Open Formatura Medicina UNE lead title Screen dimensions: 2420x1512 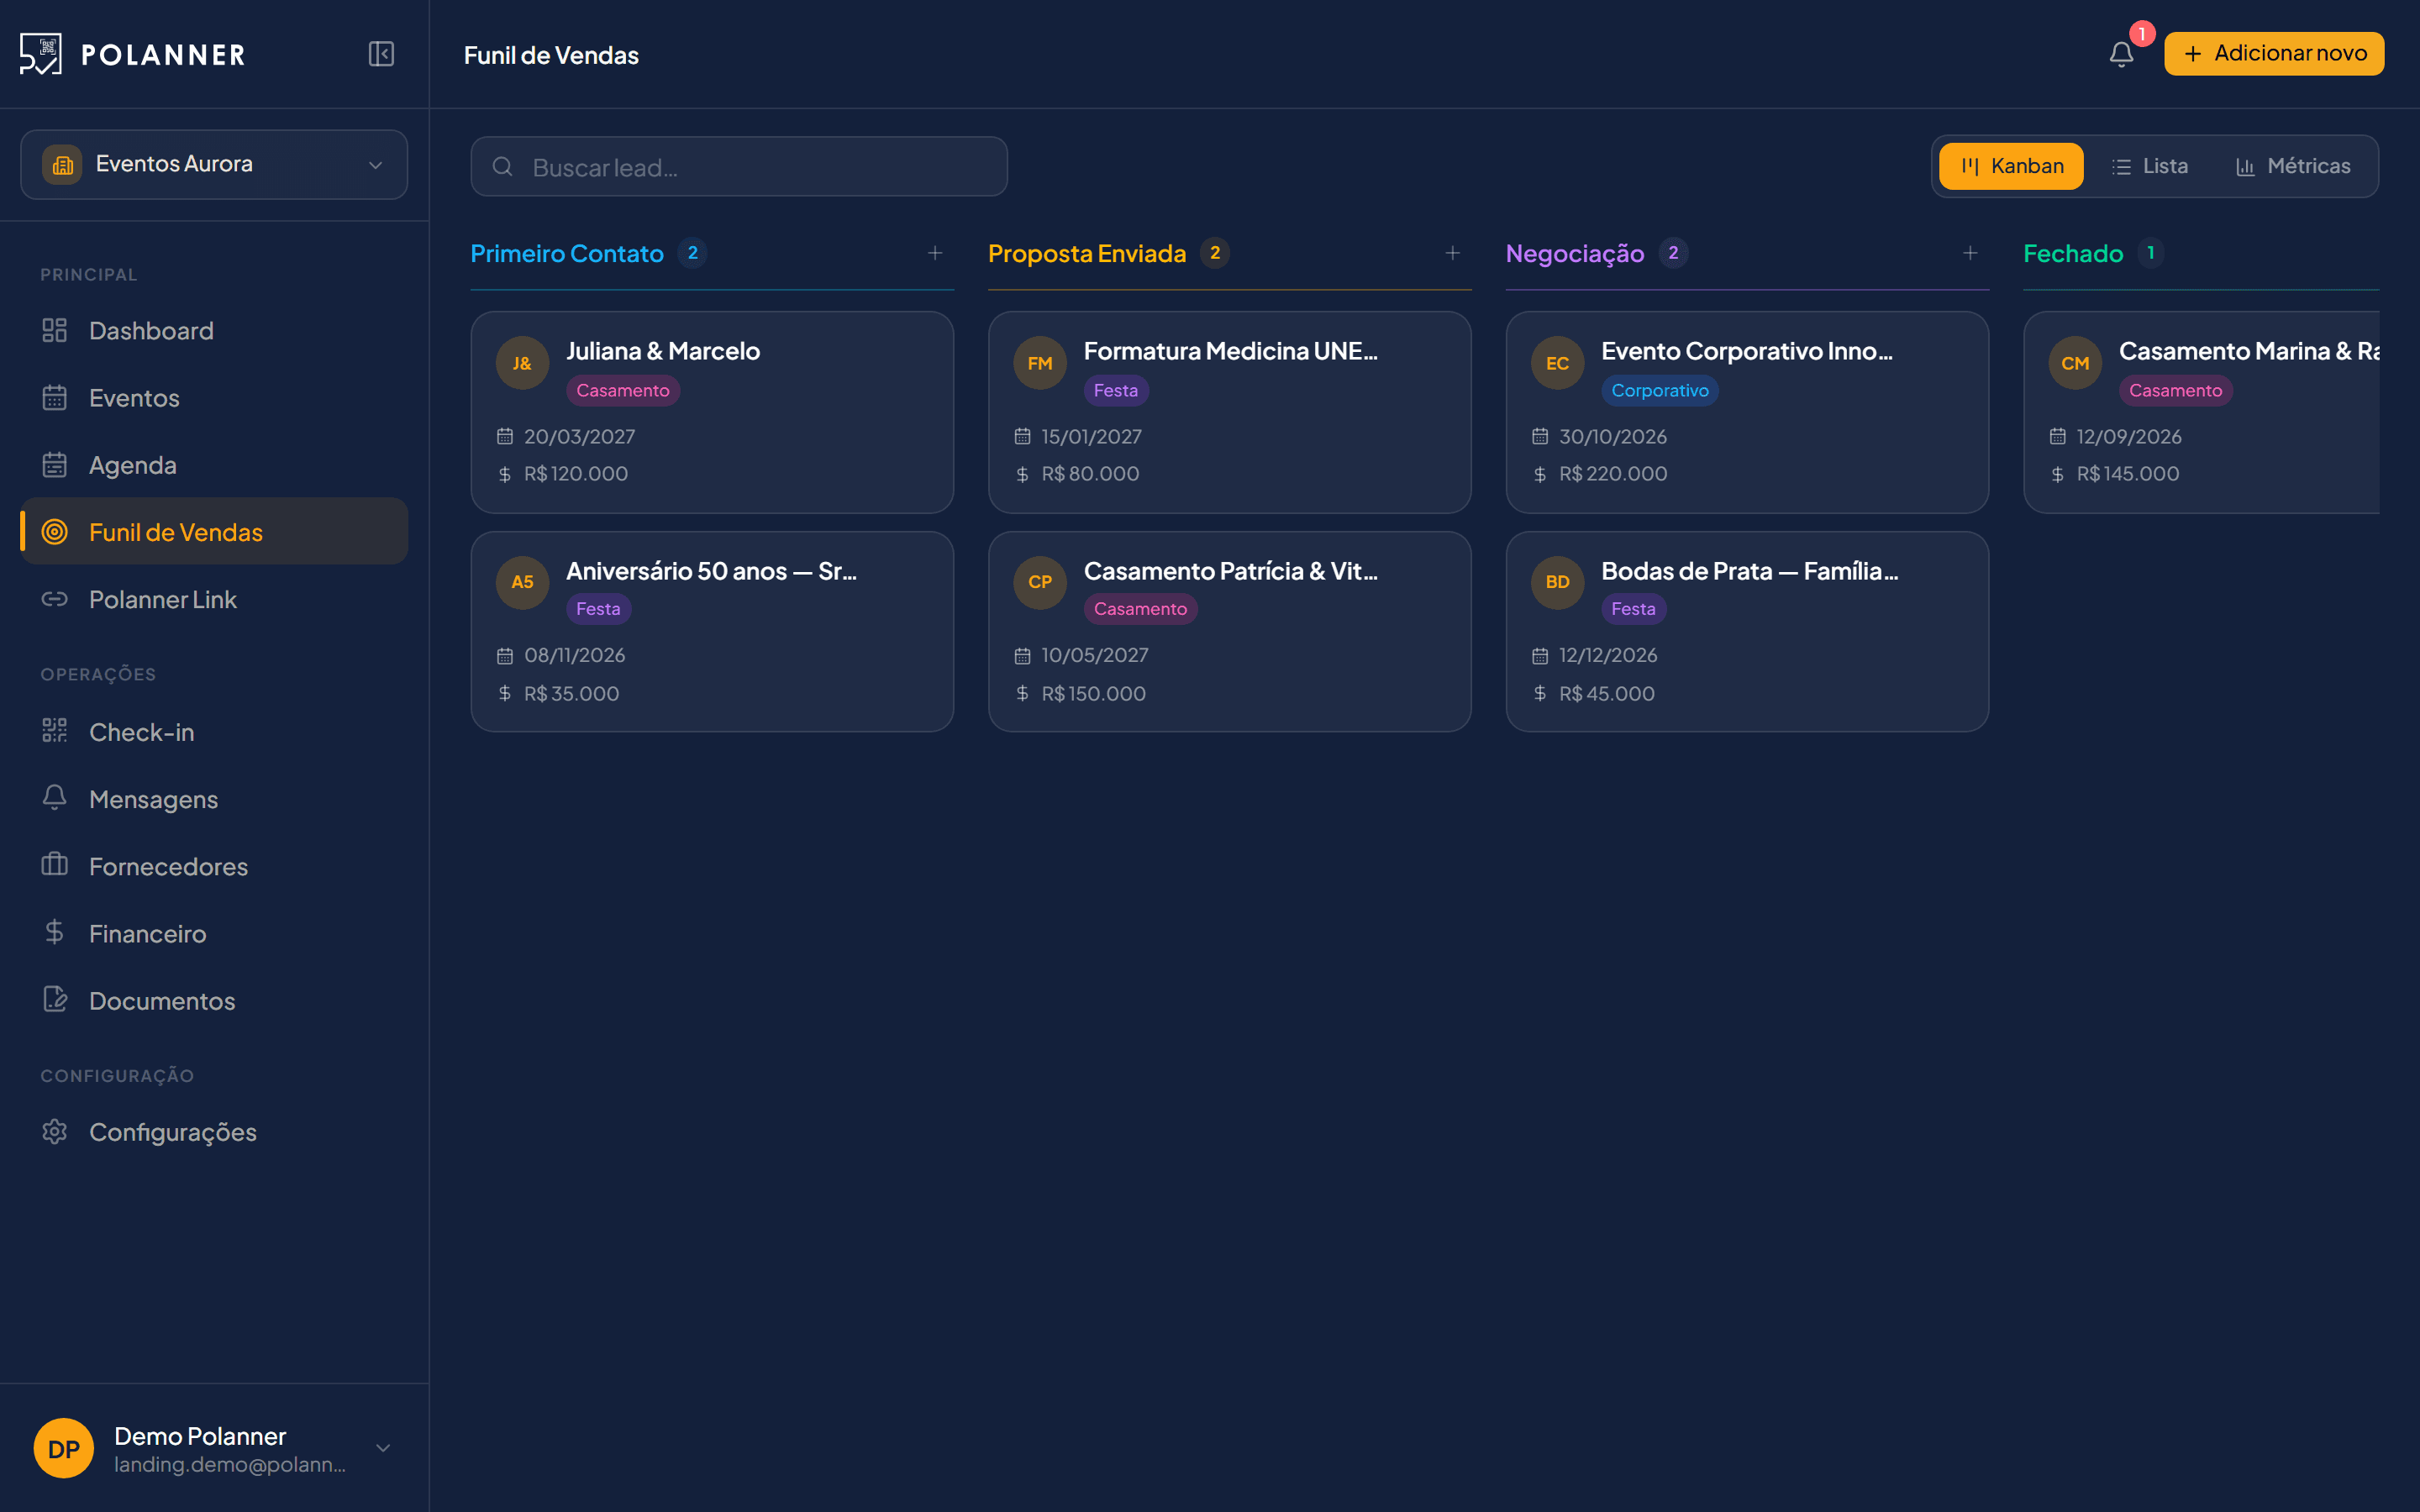pyautogui.click(x=1230, y=351)
